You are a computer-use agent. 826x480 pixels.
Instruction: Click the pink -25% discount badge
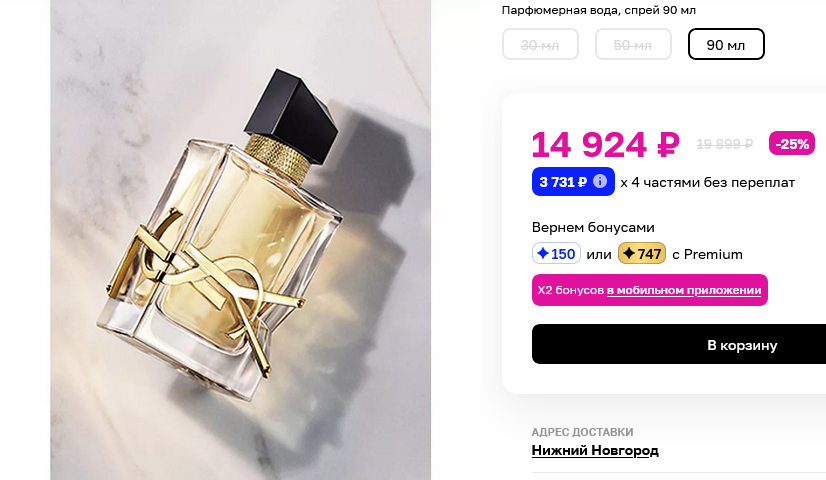click(792, 143)
